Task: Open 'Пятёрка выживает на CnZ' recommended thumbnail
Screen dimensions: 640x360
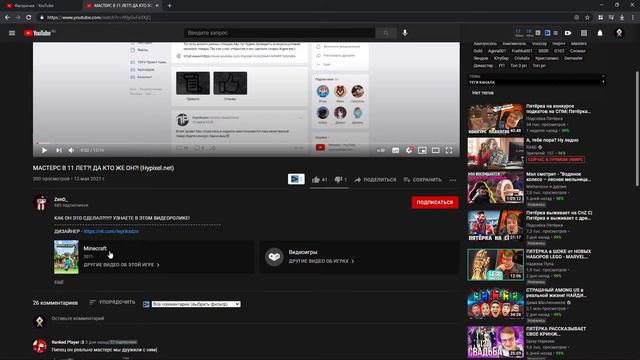Action: pyautogui.click(x=496, y=225)
